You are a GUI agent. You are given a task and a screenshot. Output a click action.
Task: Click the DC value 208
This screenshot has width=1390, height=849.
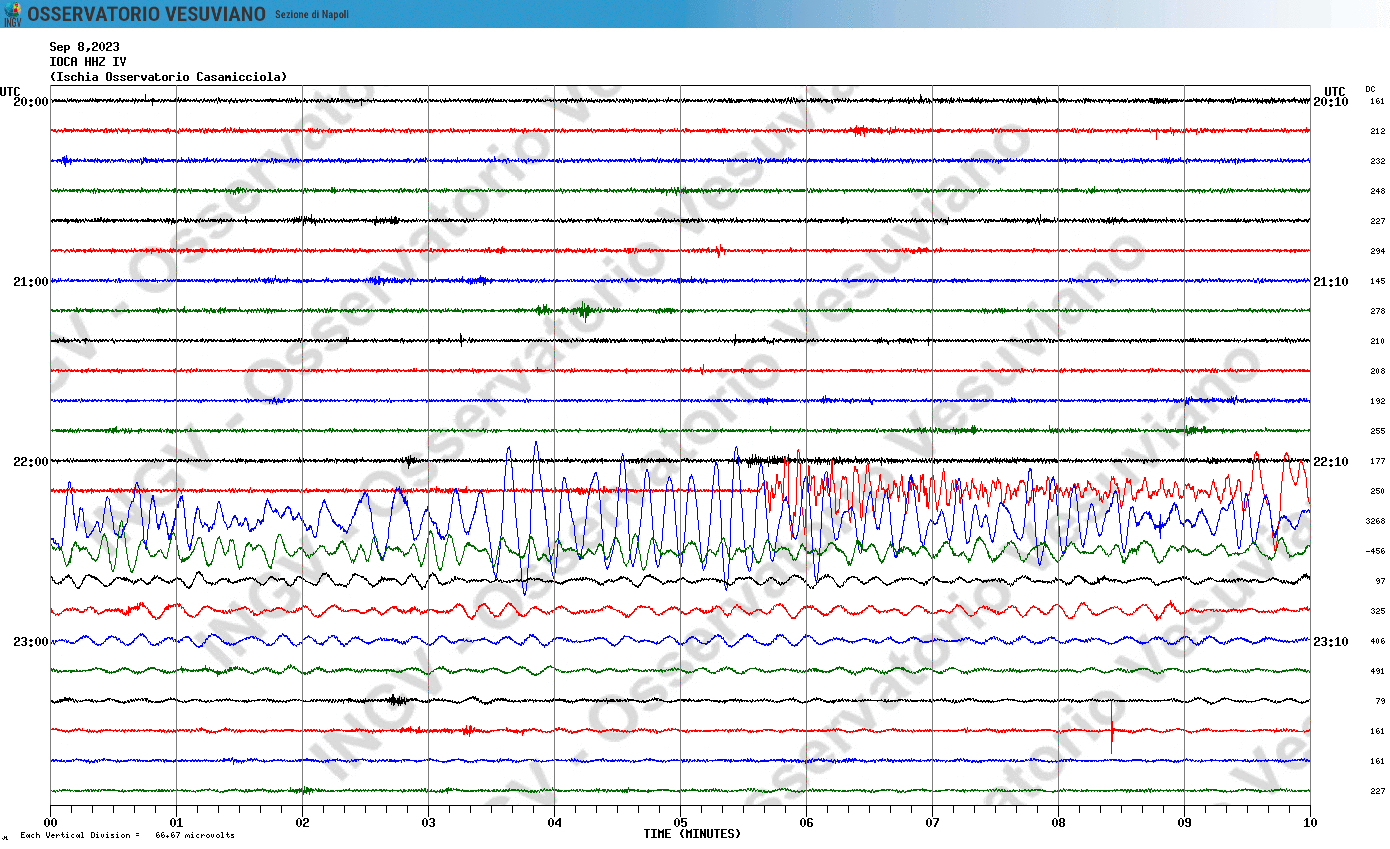(1377, 371)
